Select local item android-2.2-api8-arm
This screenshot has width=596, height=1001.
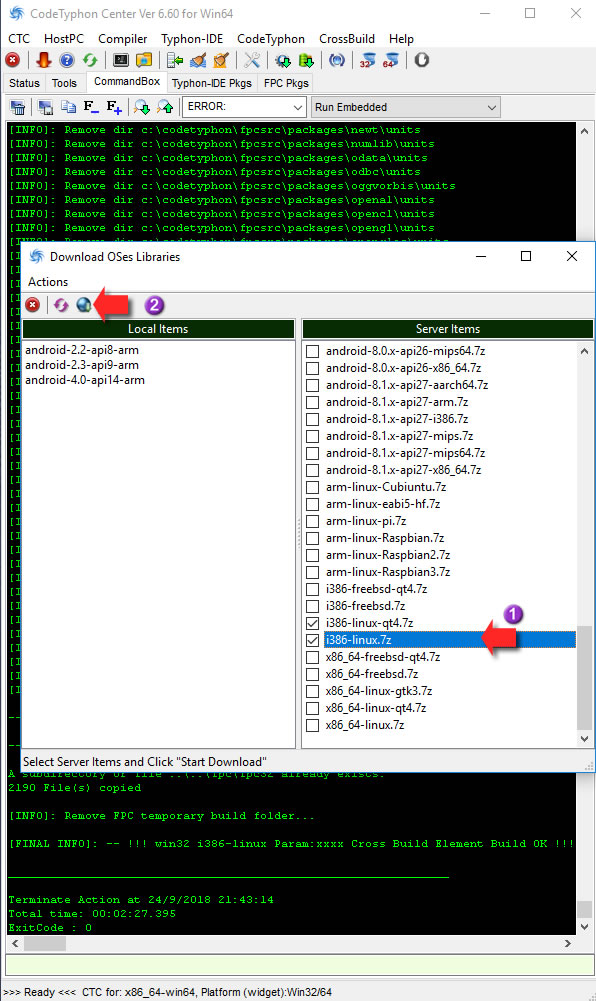coord(82,350)
